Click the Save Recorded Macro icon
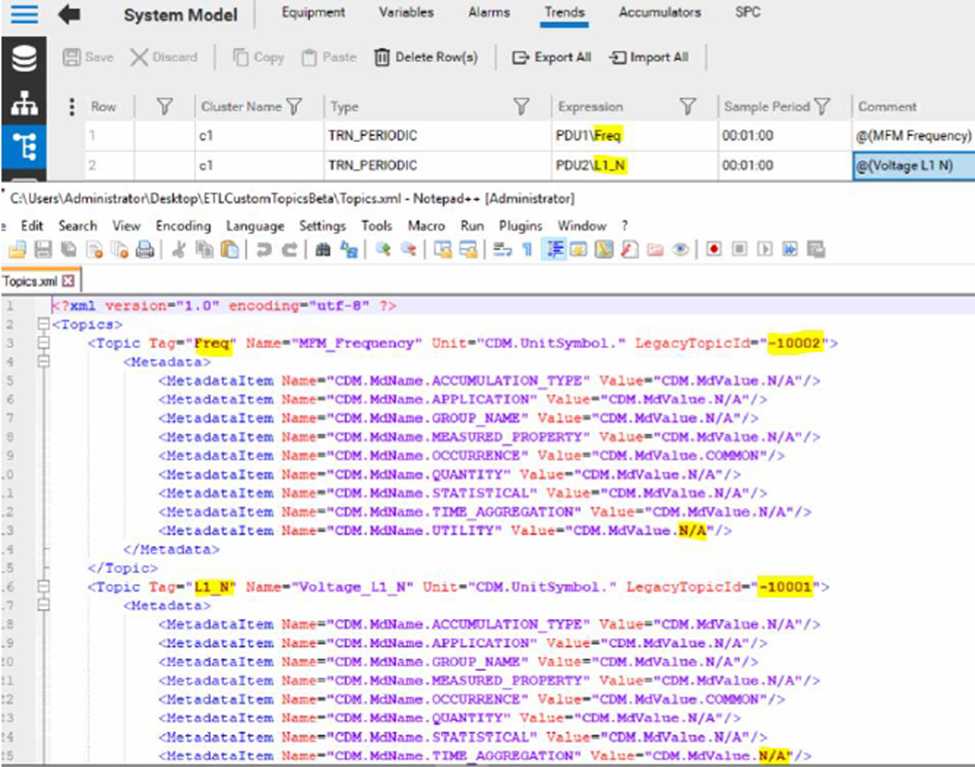Viewport: 975px width, 767px height. coord(815,250)
